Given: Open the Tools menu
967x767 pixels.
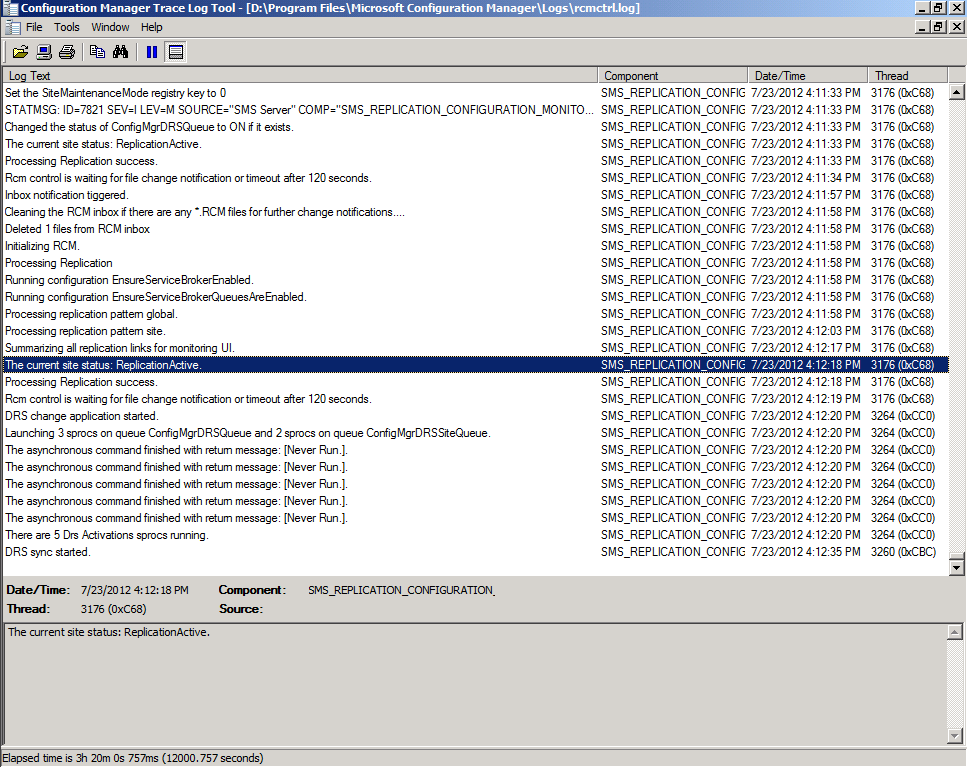Looking at the screenshot, I should click(x=67, y=27).
